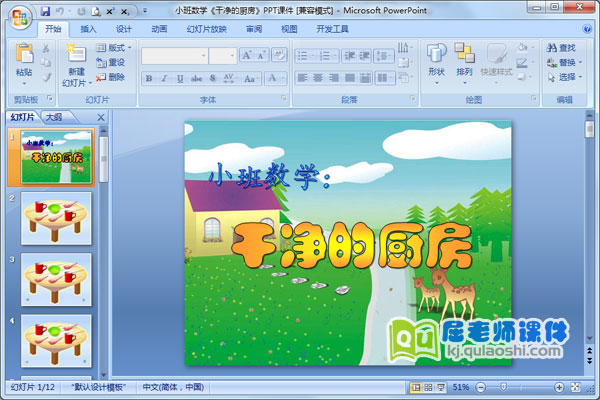The image size is (600, 400).
Task: Click the Undo arrow icon
Action: (60, 11)
